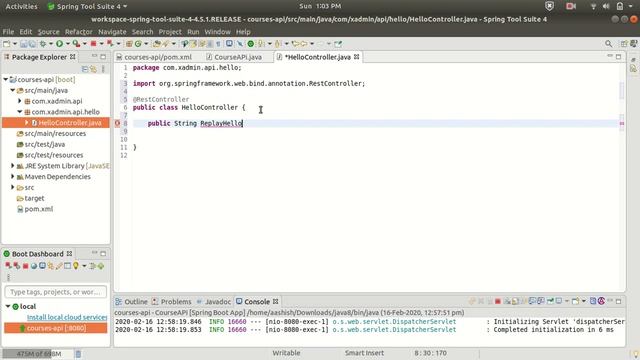
Task: Switch to the Javadoc tab
Action: 214,302
